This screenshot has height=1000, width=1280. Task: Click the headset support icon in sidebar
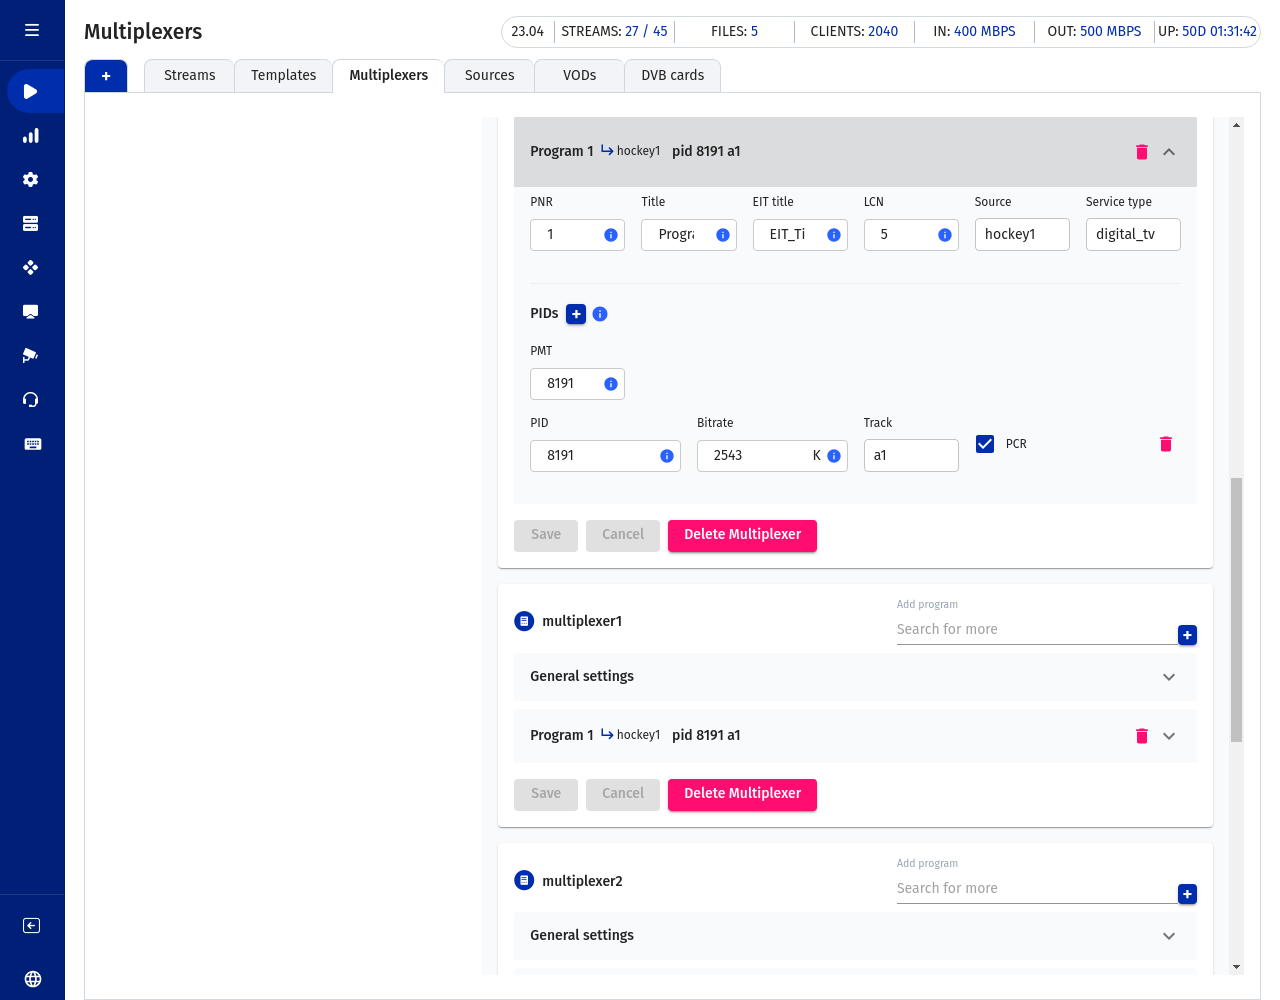click(x=31, y=400)
